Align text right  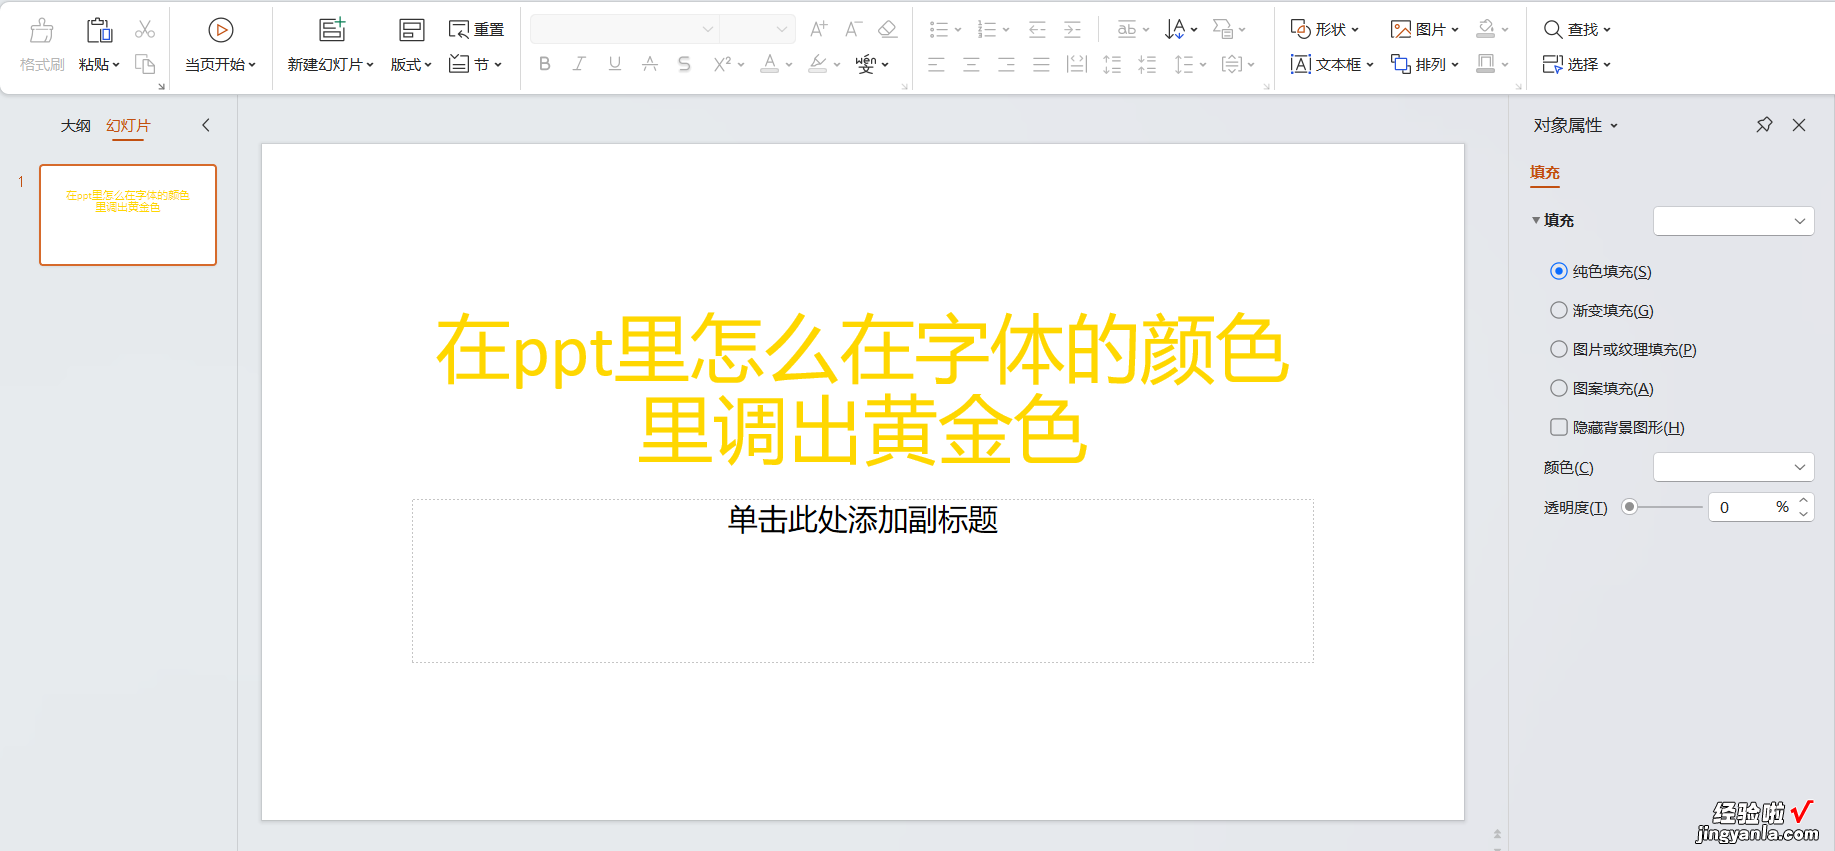point(1006,64)
